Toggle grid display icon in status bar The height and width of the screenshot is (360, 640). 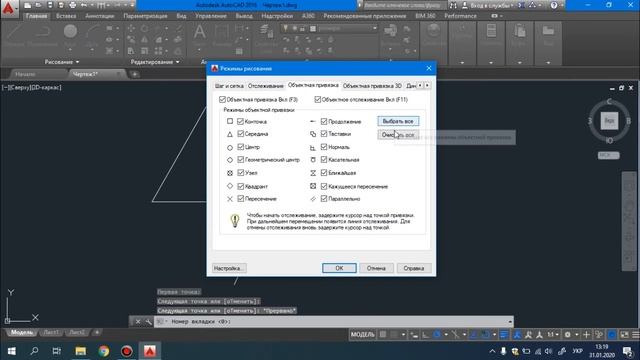coord(383,335)
